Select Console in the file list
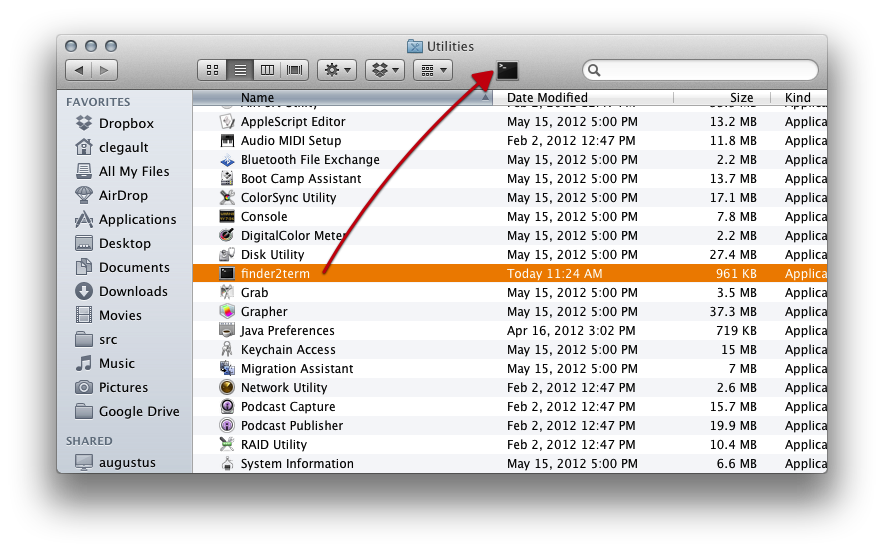Screen dimensions: 884x552 (x=510, y=217)
